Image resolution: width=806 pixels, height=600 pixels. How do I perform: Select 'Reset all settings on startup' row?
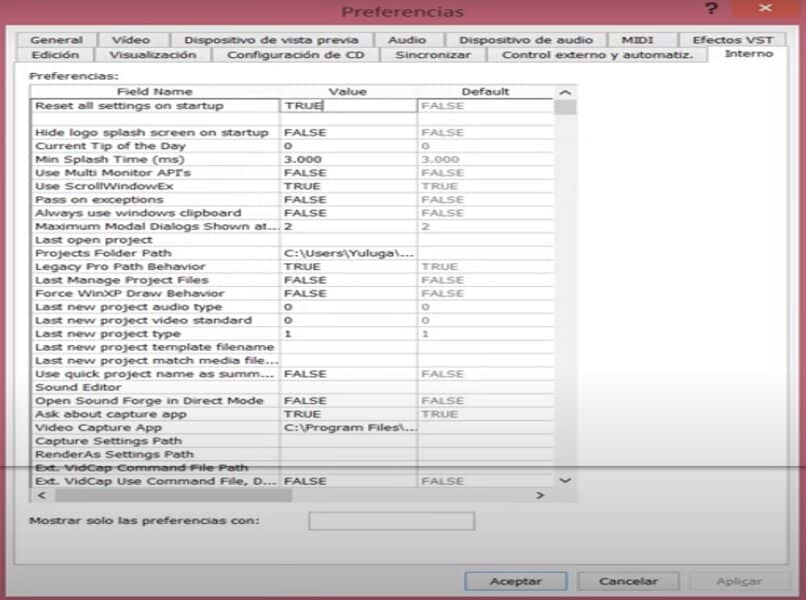292,106
